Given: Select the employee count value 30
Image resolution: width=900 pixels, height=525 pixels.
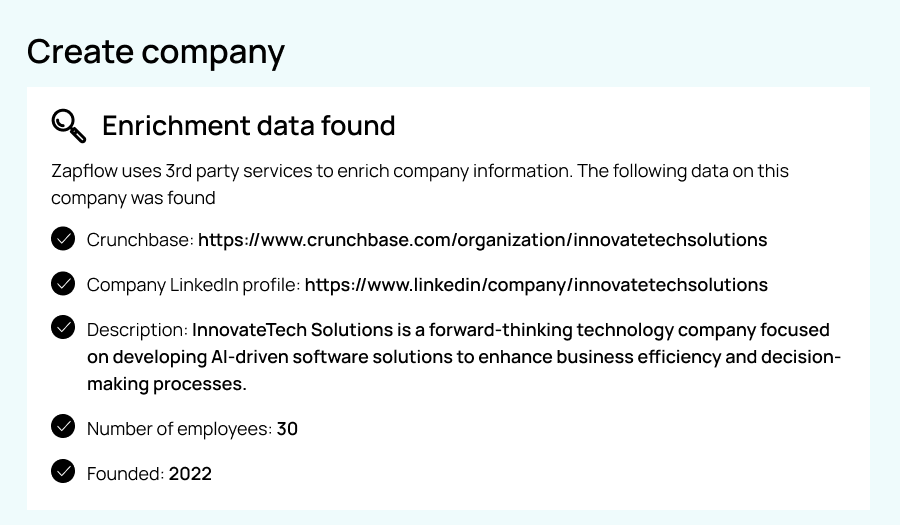Looking at the screenshot, I should click(x=287, y=429).
